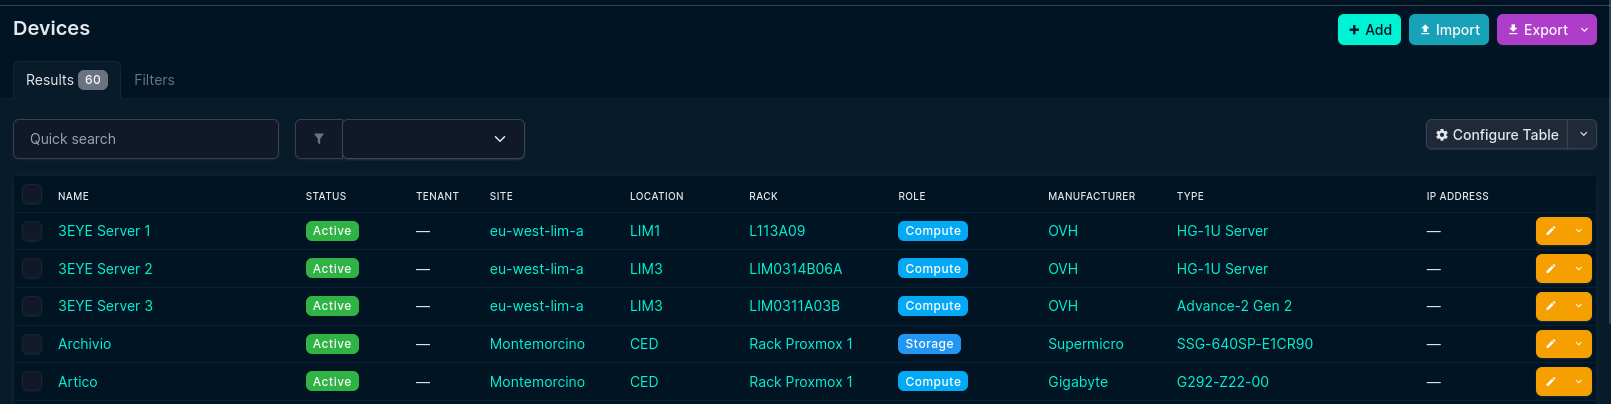Screen dimensions: 1611x404
Task: Click the Import button with upload icon
Action: tap(1449, 30)
